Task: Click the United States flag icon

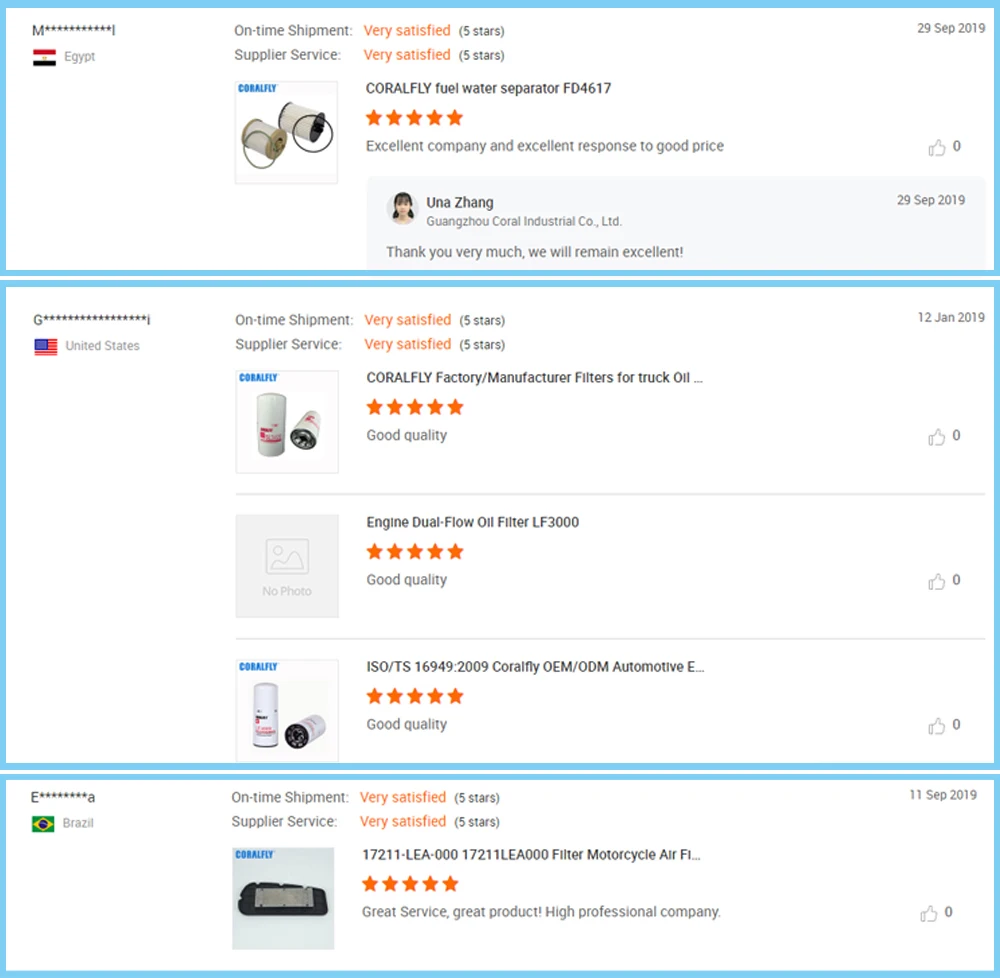Action: 46,347
